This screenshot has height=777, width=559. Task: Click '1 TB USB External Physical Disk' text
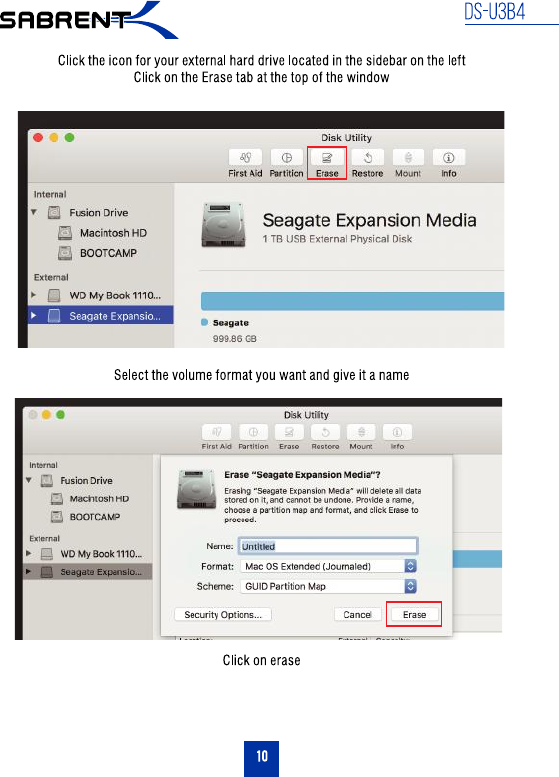click(x=337, y=239)
